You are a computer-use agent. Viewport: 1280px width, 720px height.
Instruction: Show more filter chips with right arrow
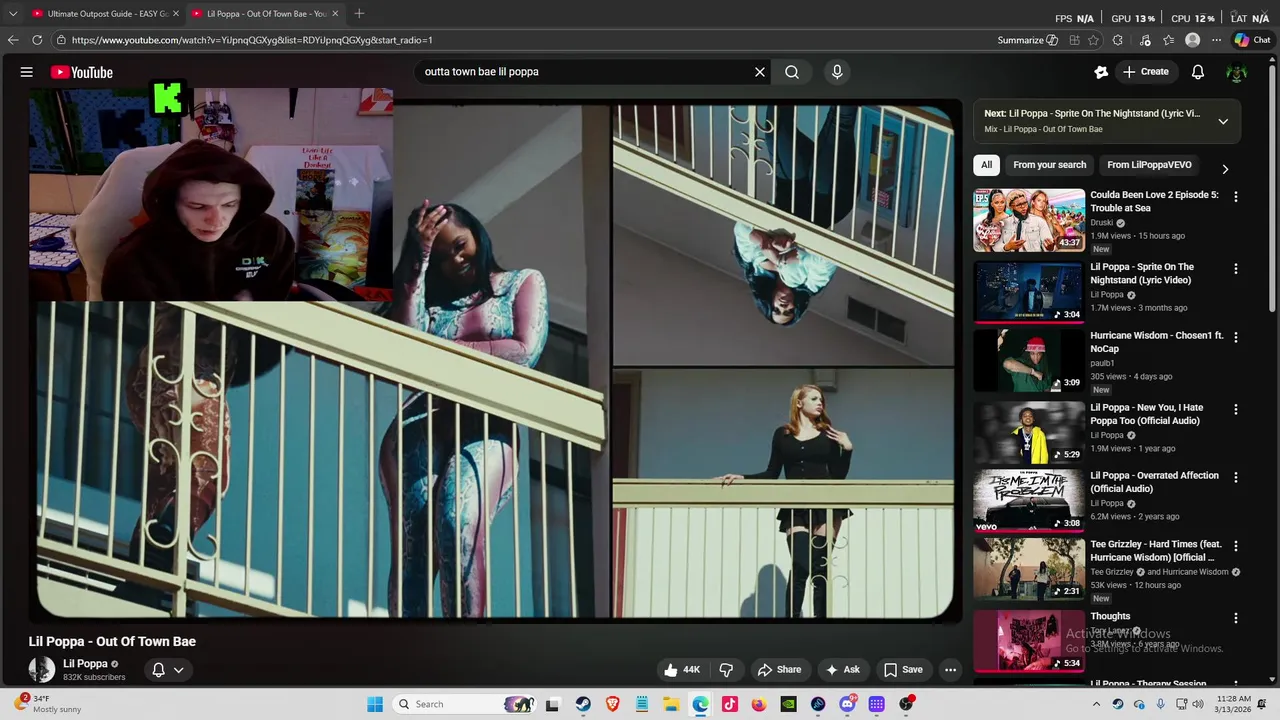pos(1225,169)
